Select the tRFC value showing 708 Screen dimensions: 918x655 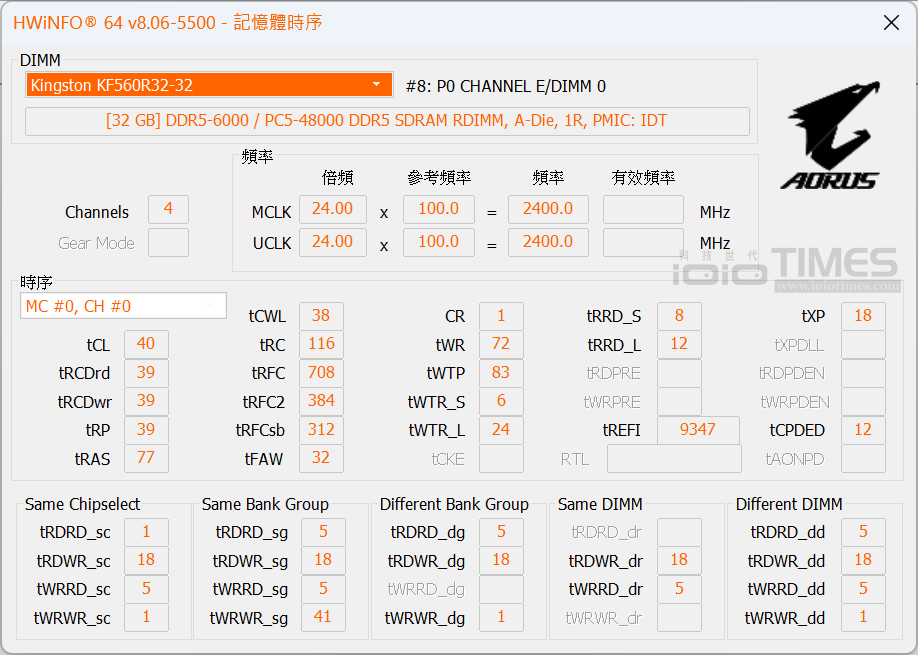click(321, 373)
